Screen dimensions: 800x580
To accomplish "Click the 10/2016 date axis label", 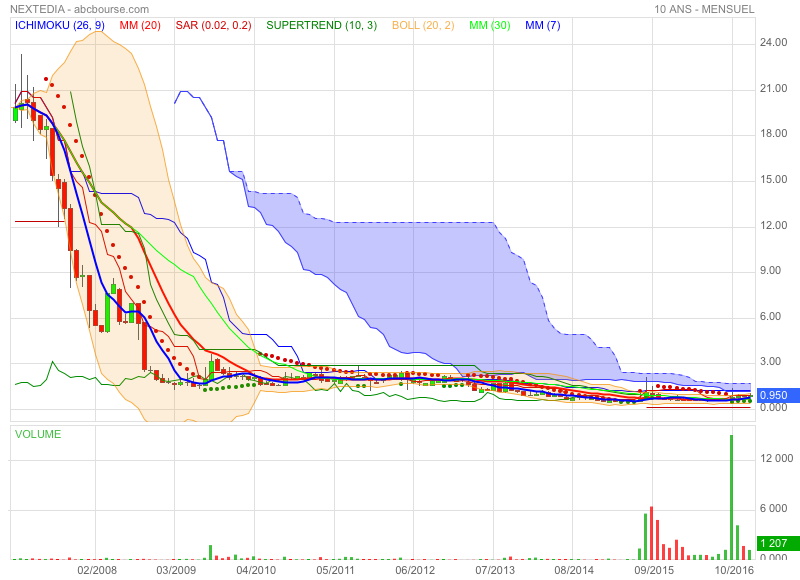I will [734, 570].
